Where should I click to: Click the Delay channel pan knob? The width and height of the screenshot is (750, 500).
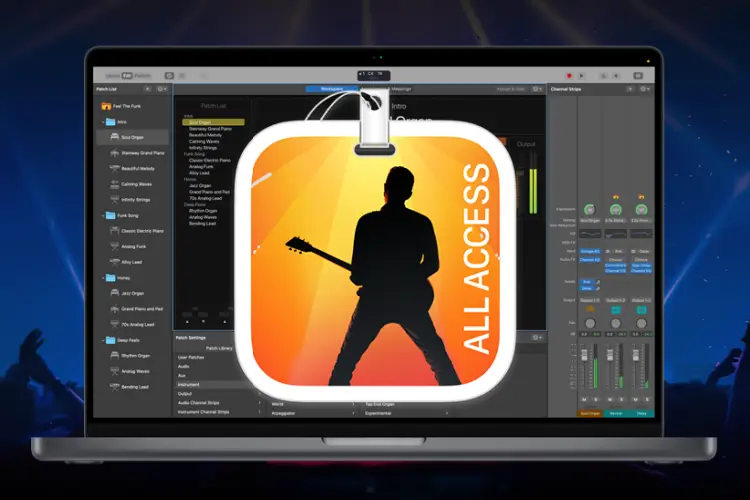[x=641, y=323]
